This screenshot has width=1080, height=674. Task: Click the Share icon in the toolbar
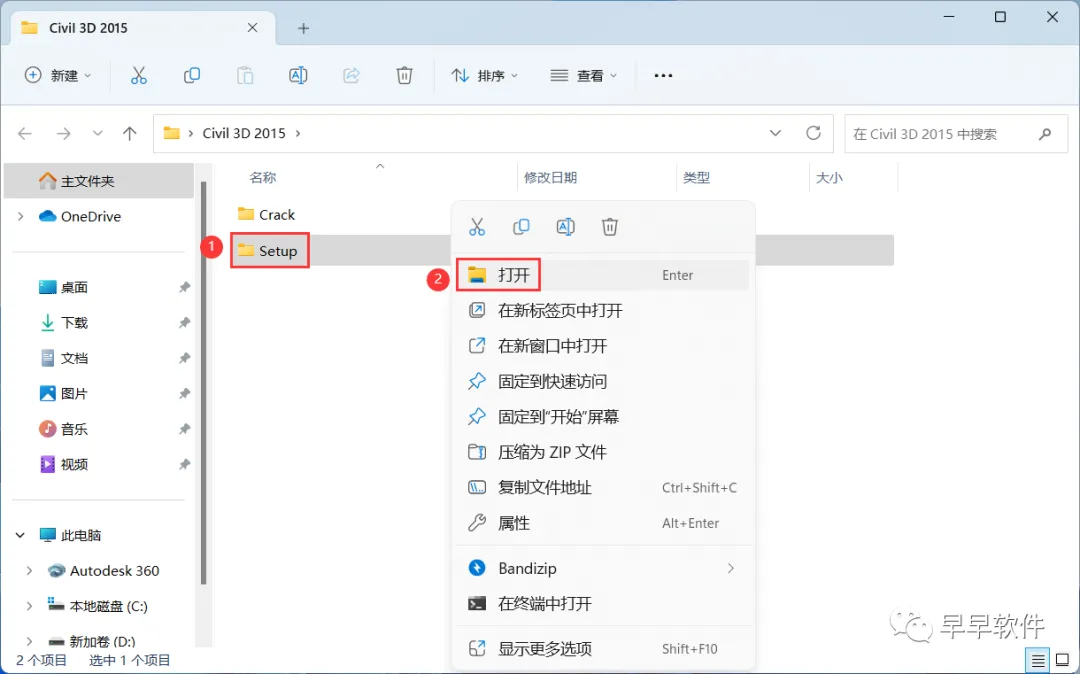(x=351, y=75)
